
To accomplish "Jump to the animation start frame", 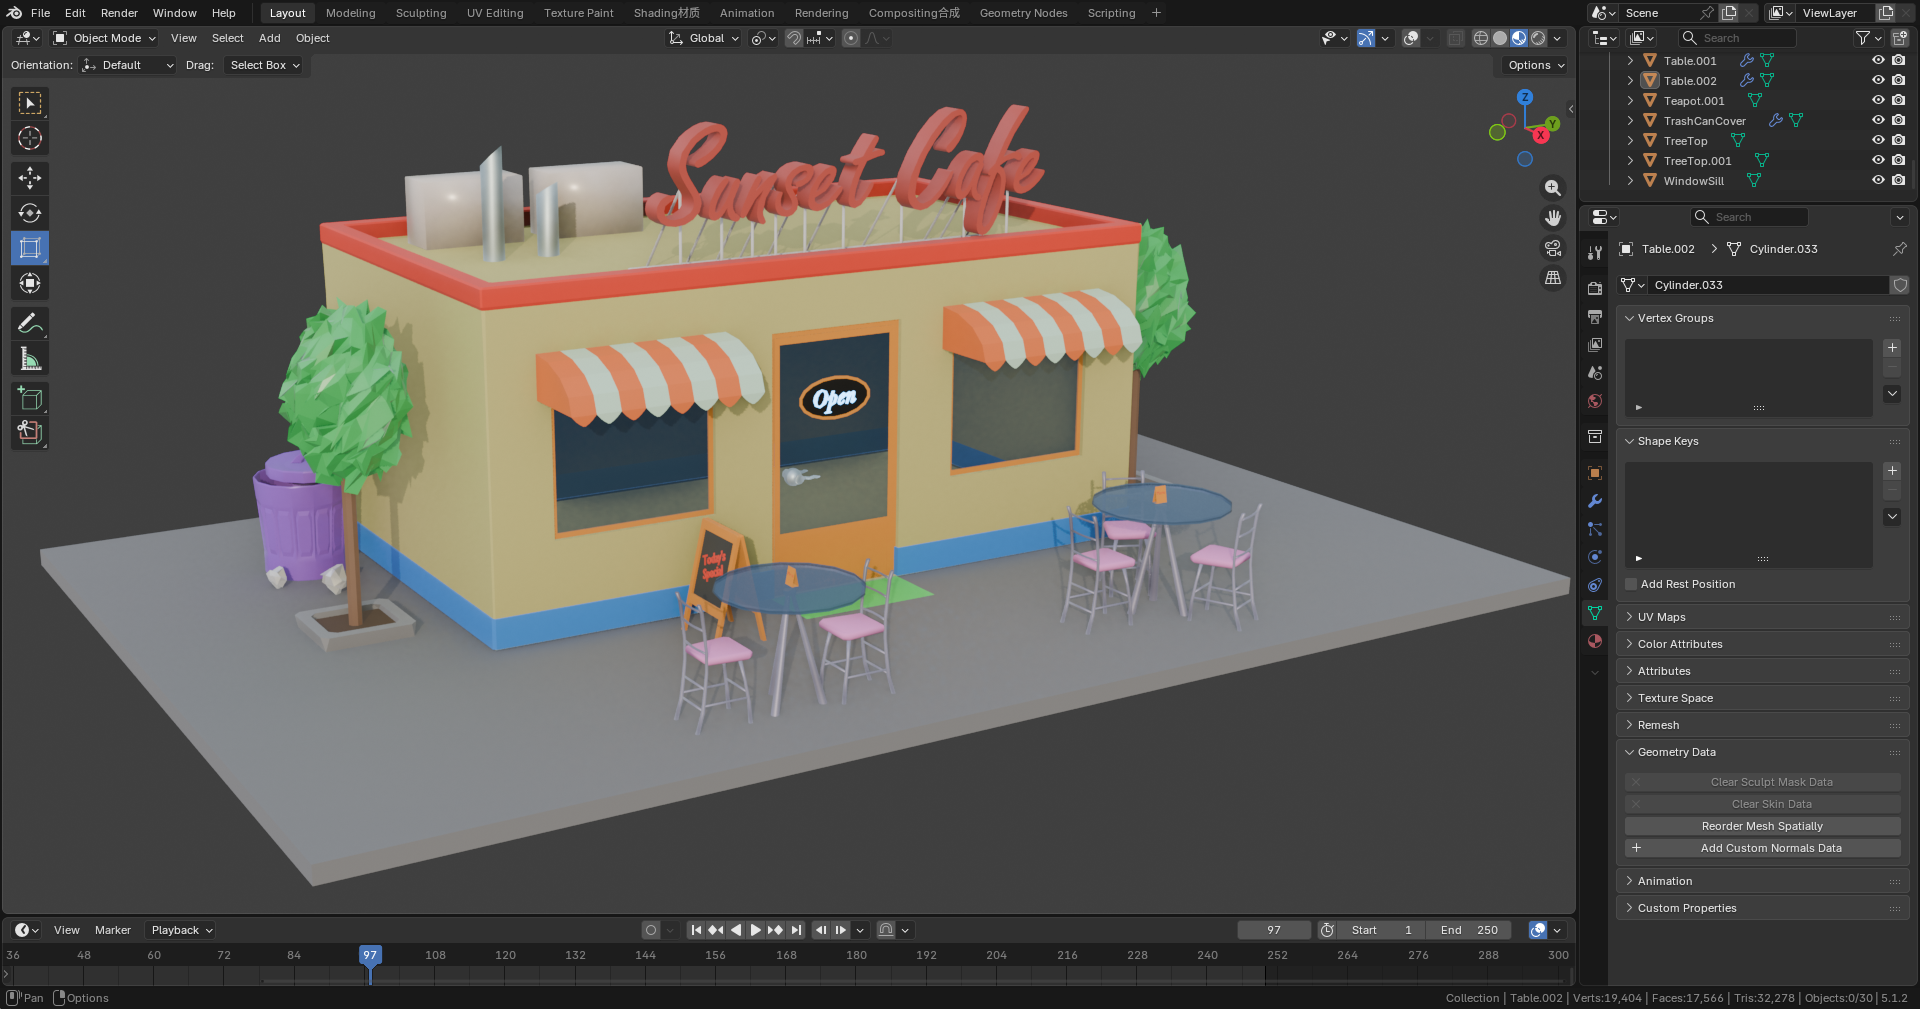I will pos(696,930).
